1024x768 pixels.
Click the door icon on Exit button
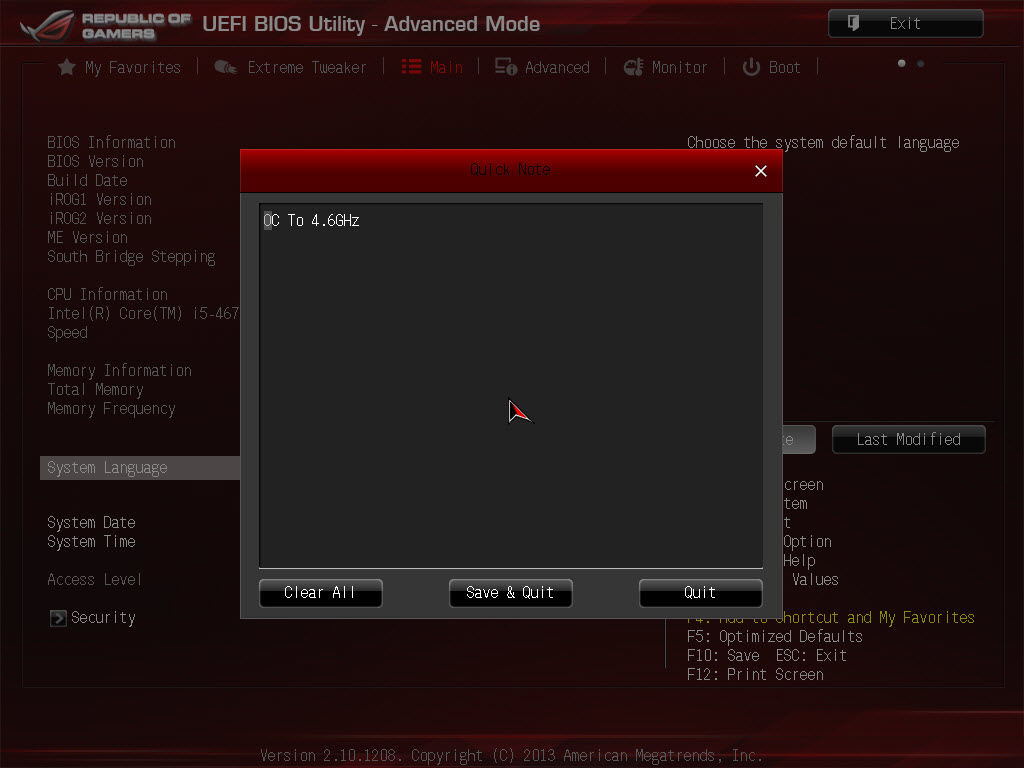pyautogui.click(x=853, y=24)
